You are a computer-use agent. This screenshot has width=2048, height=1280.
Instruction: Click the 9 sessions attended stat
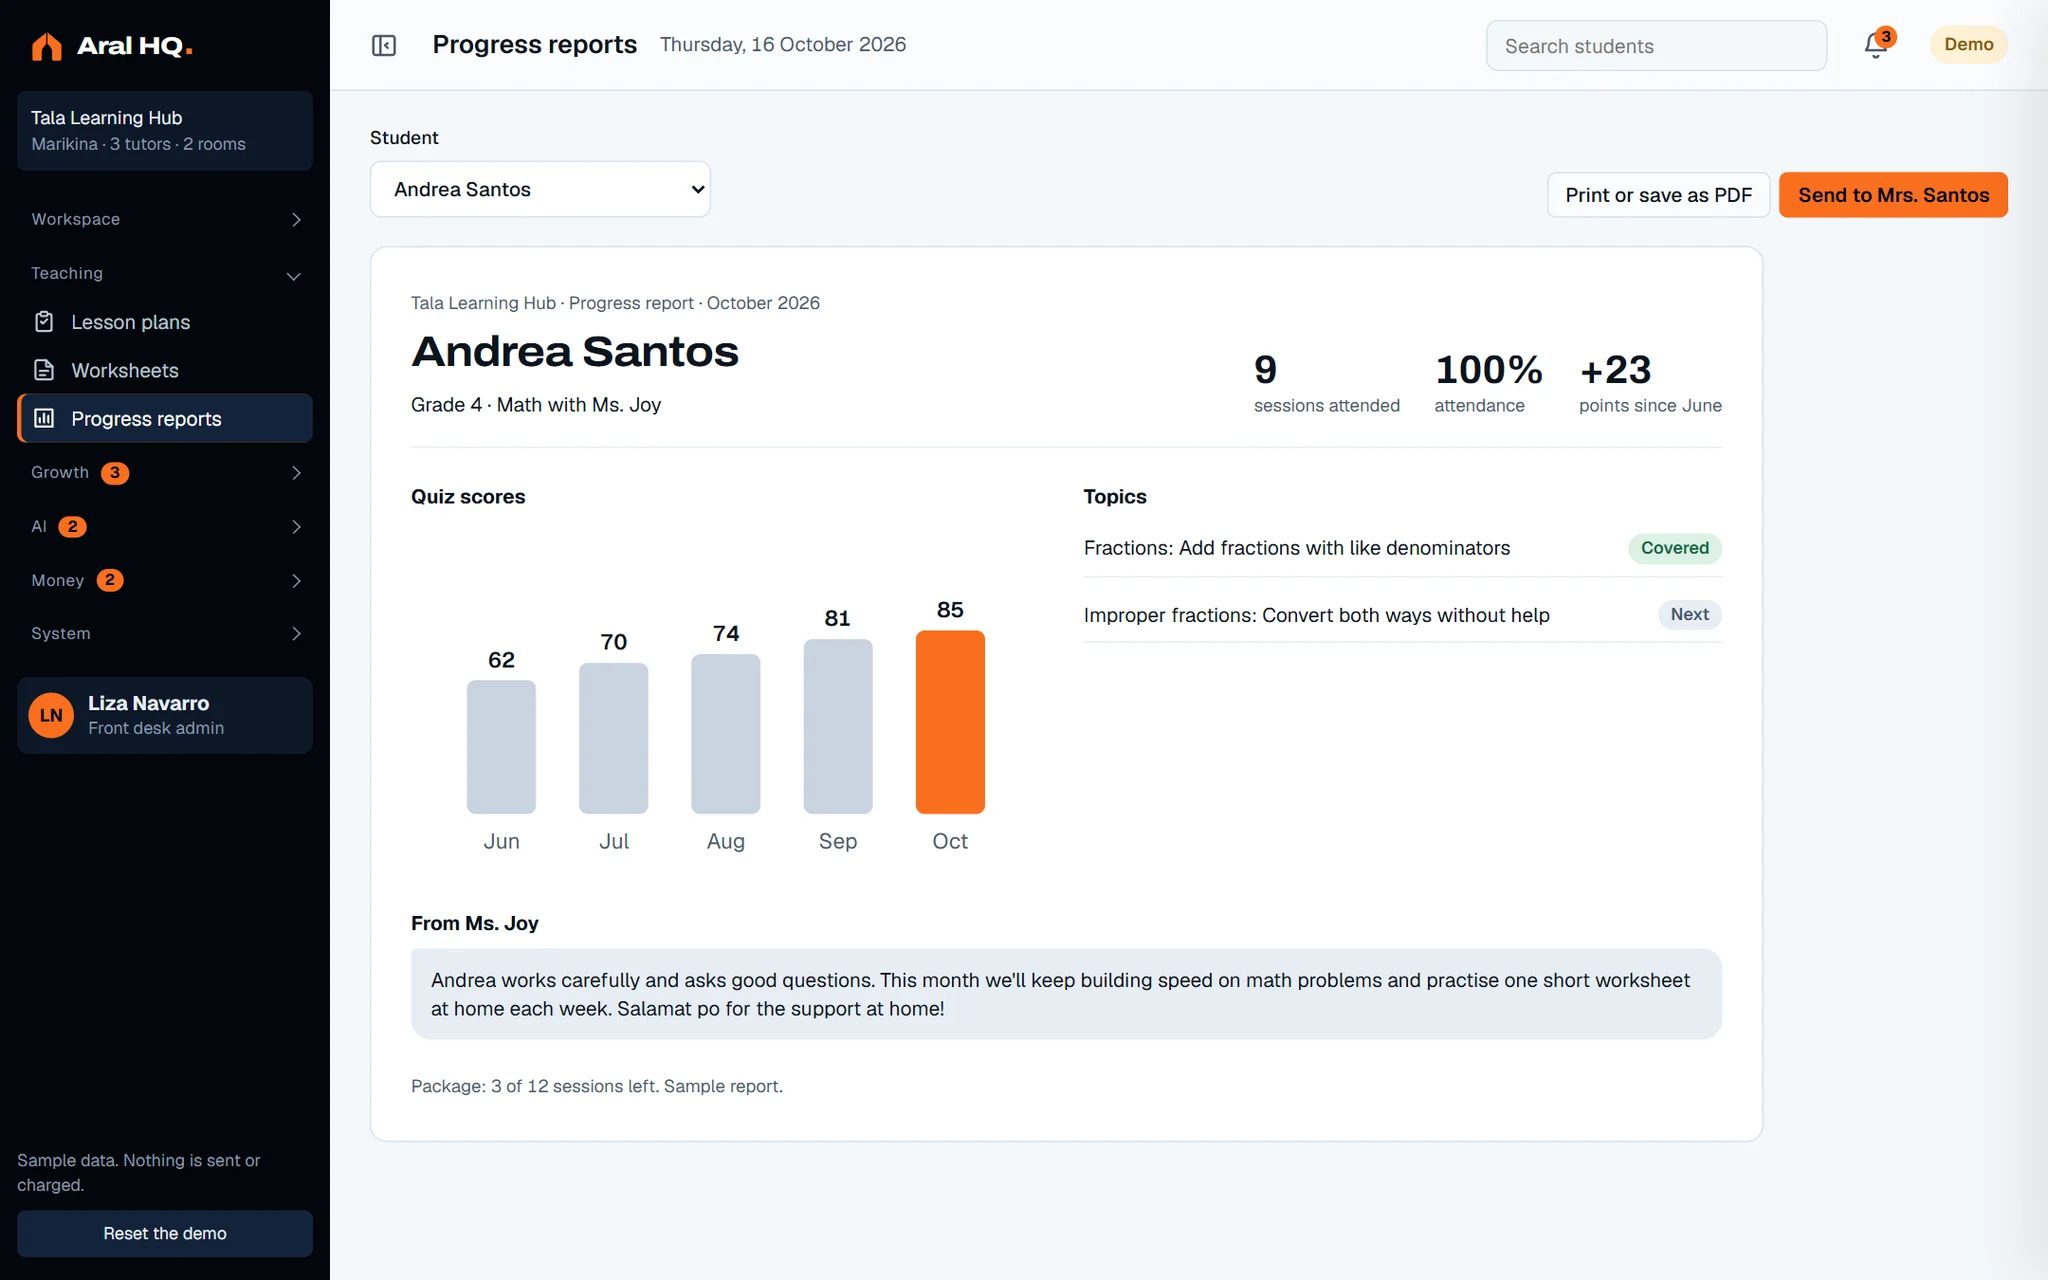1327,382
